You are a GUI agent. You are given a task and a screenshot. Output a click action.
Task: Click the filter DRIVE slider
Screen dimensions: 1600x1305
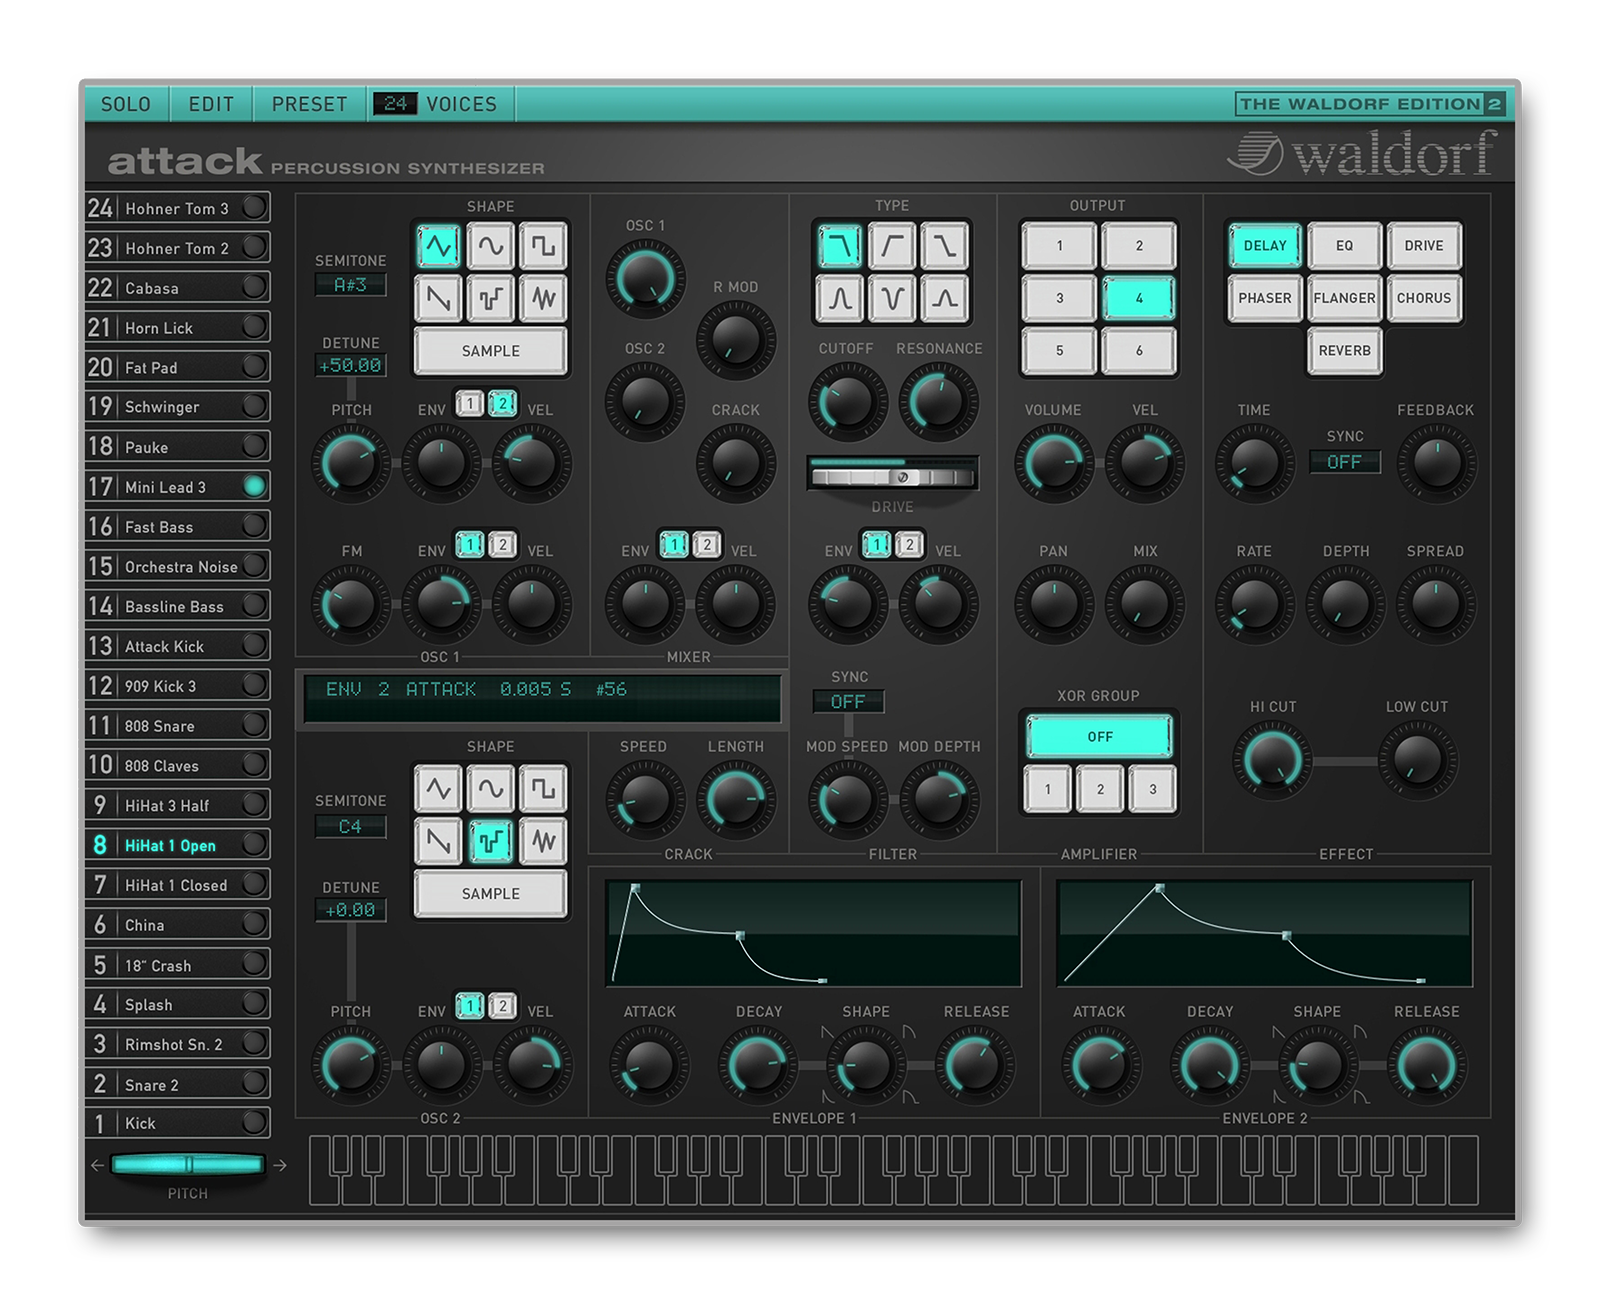click(x=892, y=474)
